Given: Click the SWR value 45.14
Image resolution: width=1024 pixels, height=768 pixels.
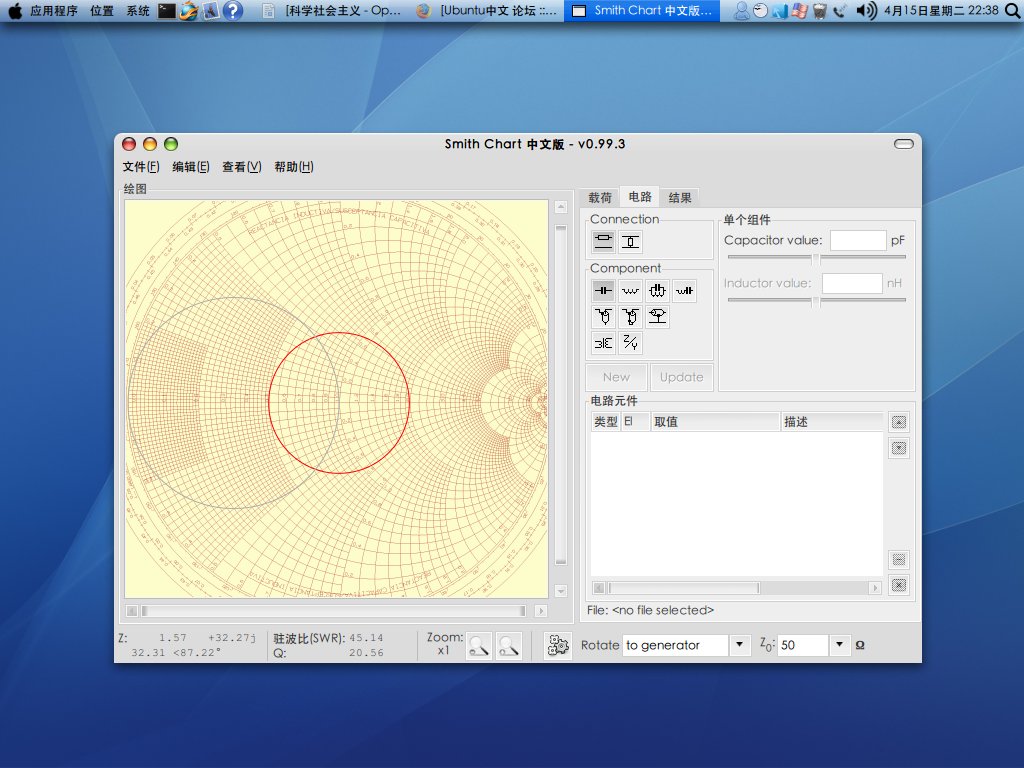Looking at the screenshot, I should [x=366, y=638].
